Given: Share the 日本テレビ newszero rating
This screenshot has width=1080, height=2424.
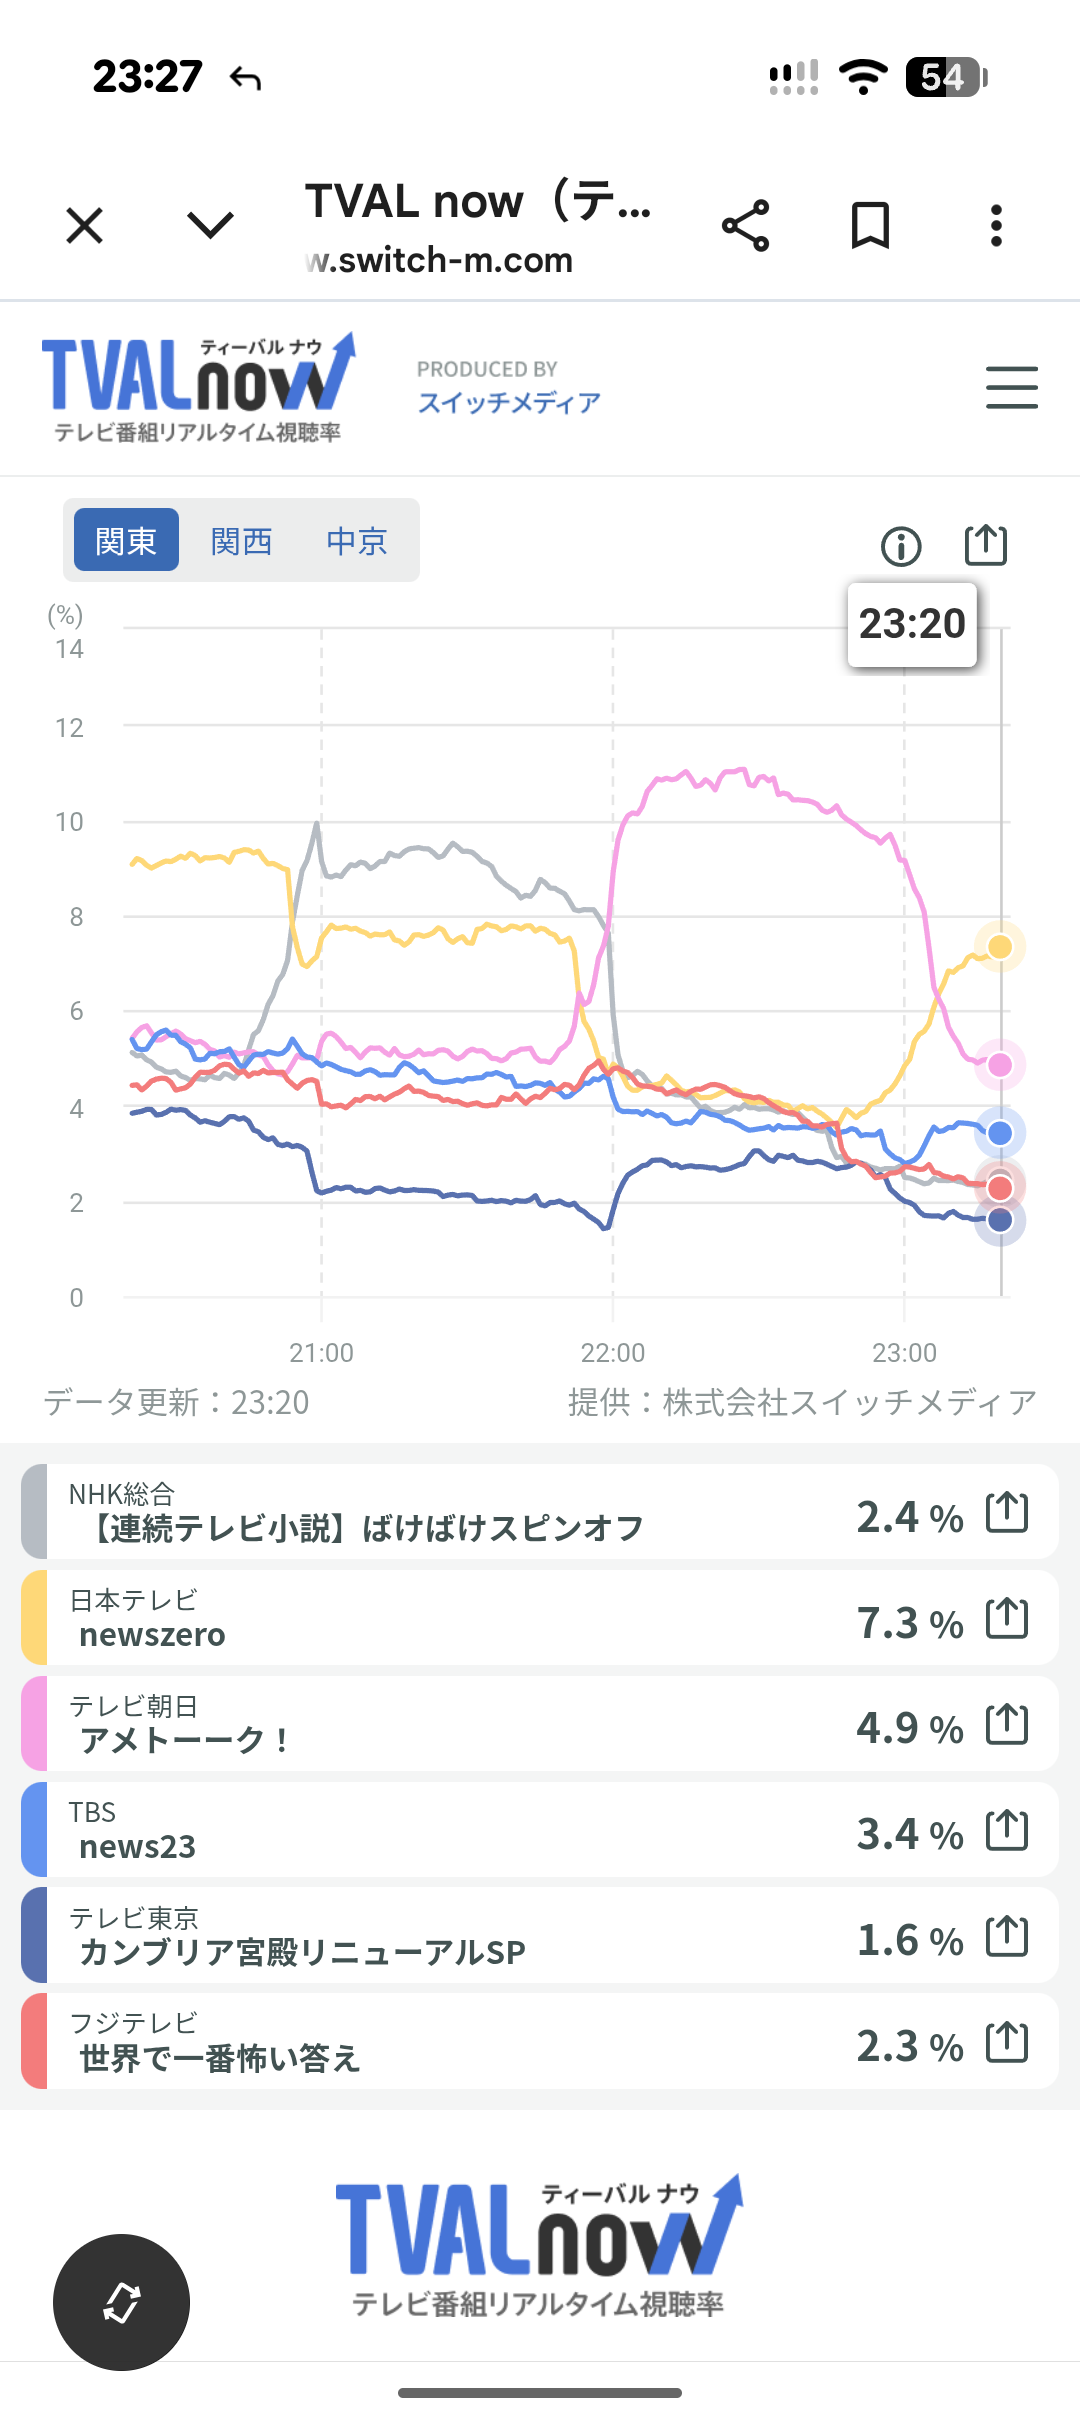Looking at the screenshot, I should coord(1007,1618).
